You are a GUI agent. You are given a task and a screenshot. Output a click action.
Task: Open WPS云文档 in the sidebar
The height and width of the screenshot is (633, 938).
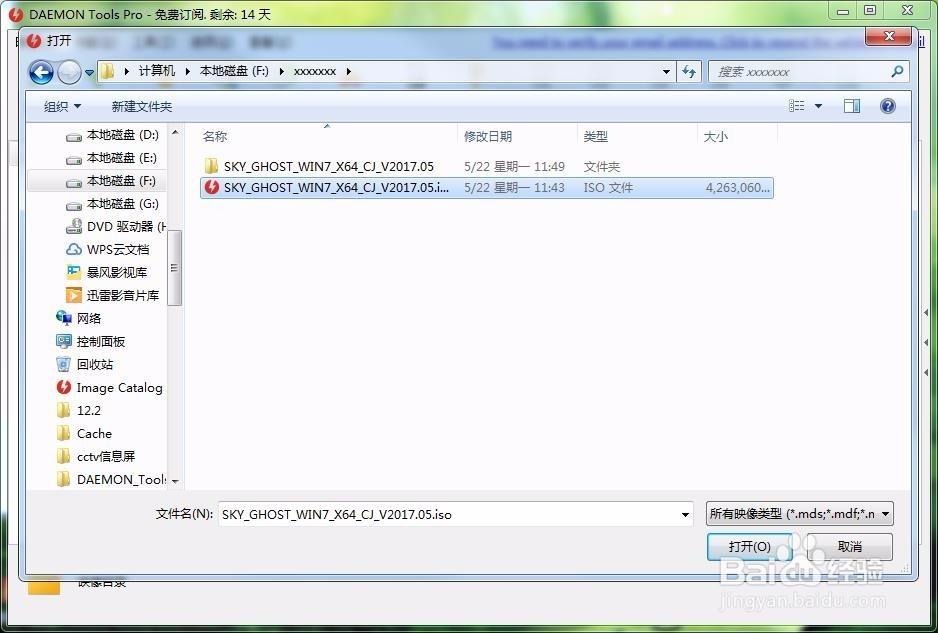click(x=108, y=249)
